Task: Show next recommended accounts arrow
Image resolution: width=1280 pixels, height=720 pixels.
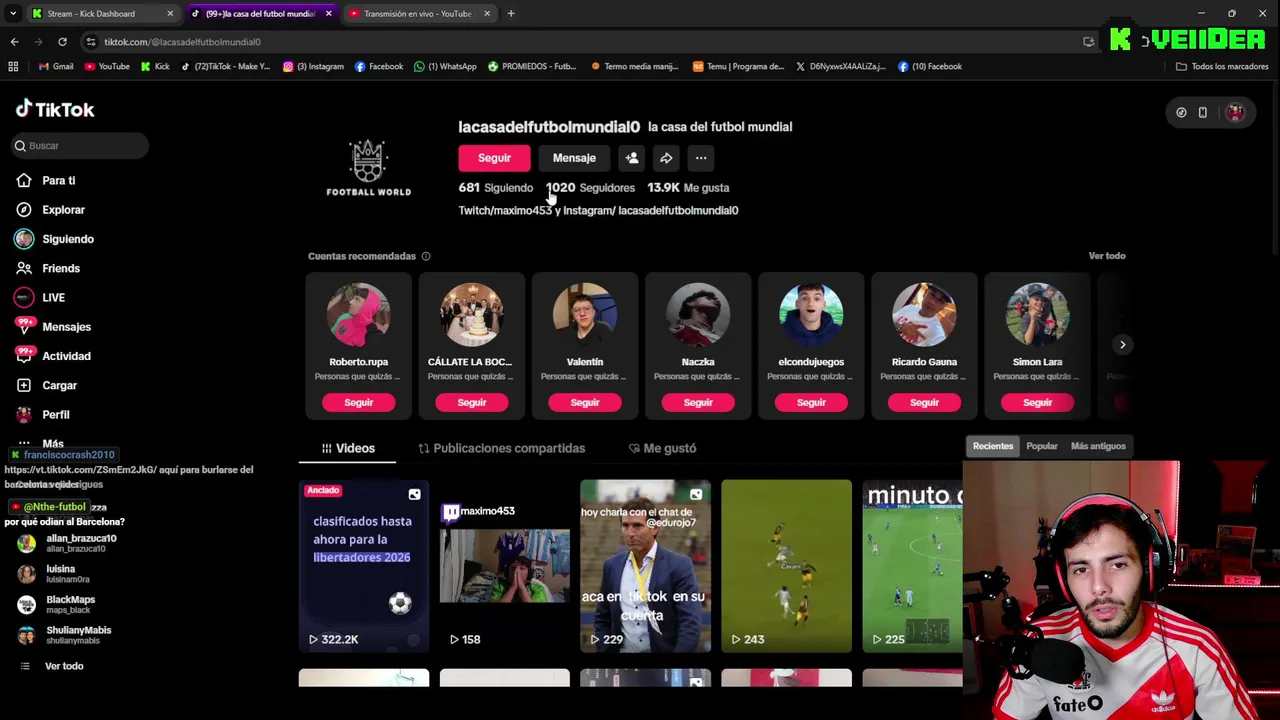Action: point(1122,345)
